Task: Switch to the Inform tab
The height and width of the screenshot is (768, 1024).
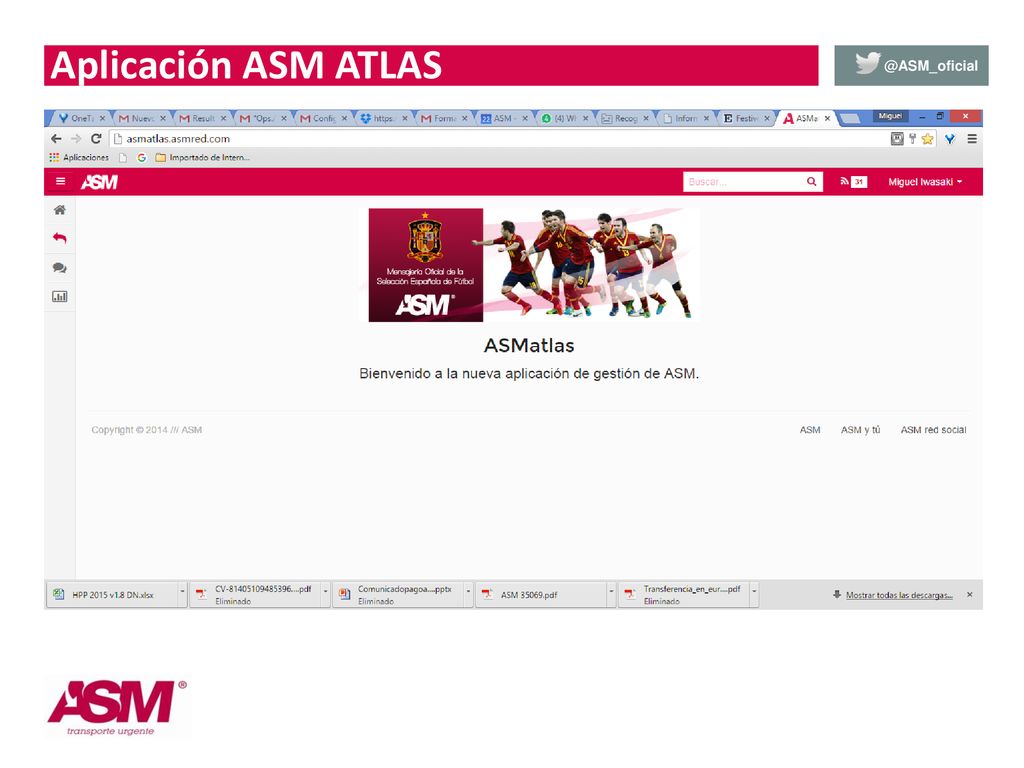Action: pos(685,118)
